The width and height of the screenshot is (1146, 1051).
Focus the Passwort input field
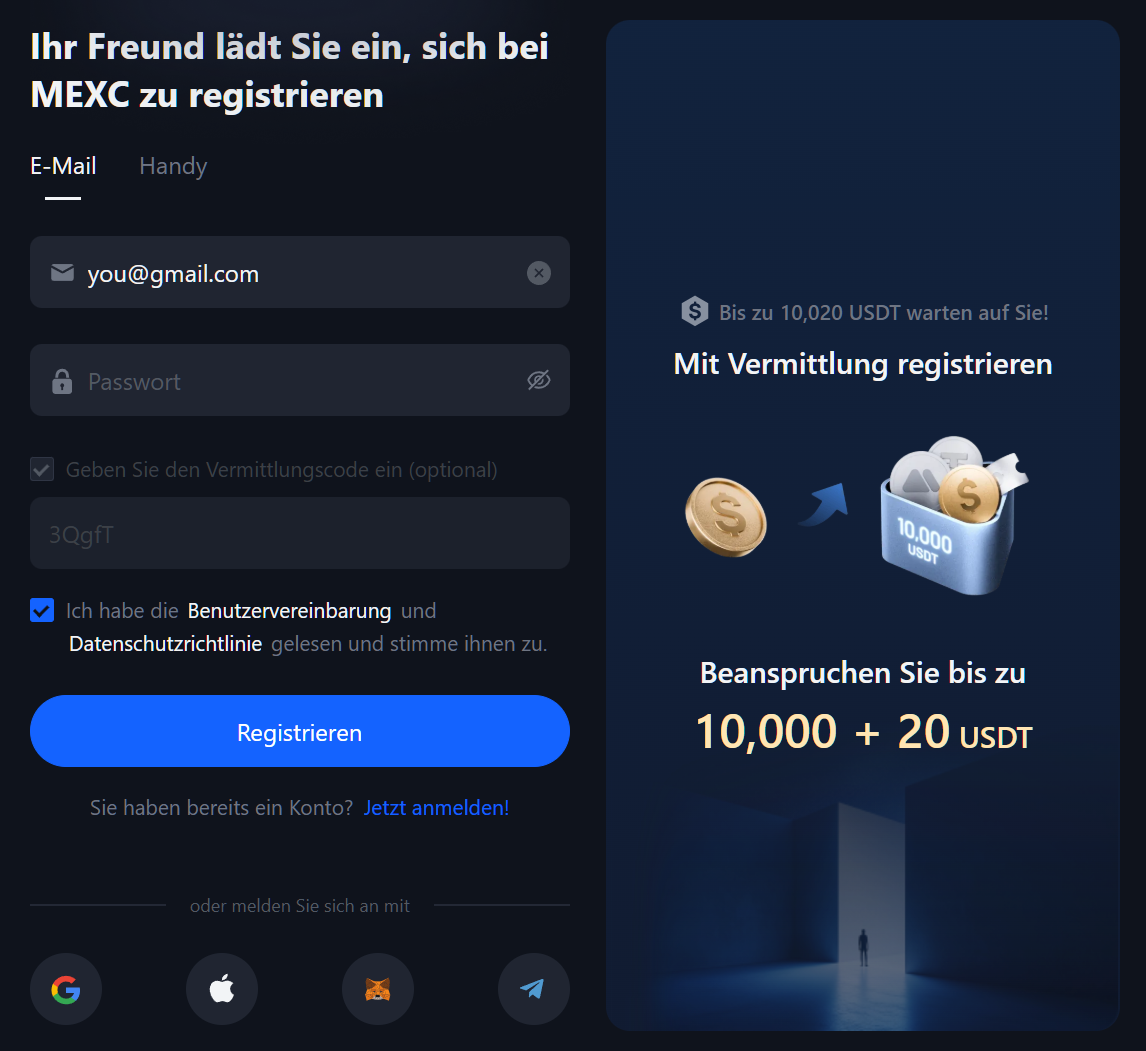click(x=300, y=380)
